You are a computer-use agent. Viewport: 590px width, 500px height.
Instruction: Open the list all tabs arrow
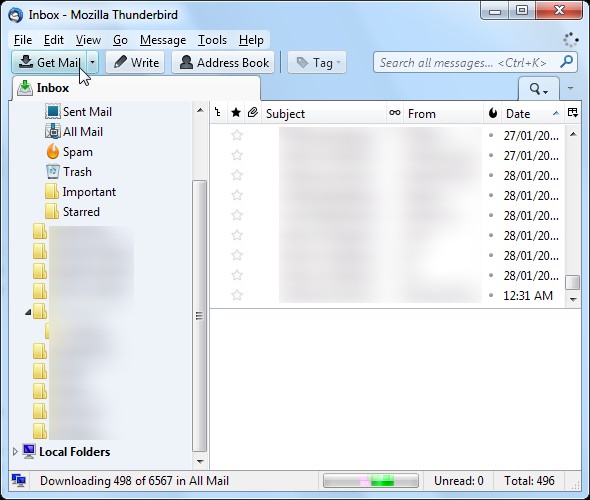coord(570,88)
